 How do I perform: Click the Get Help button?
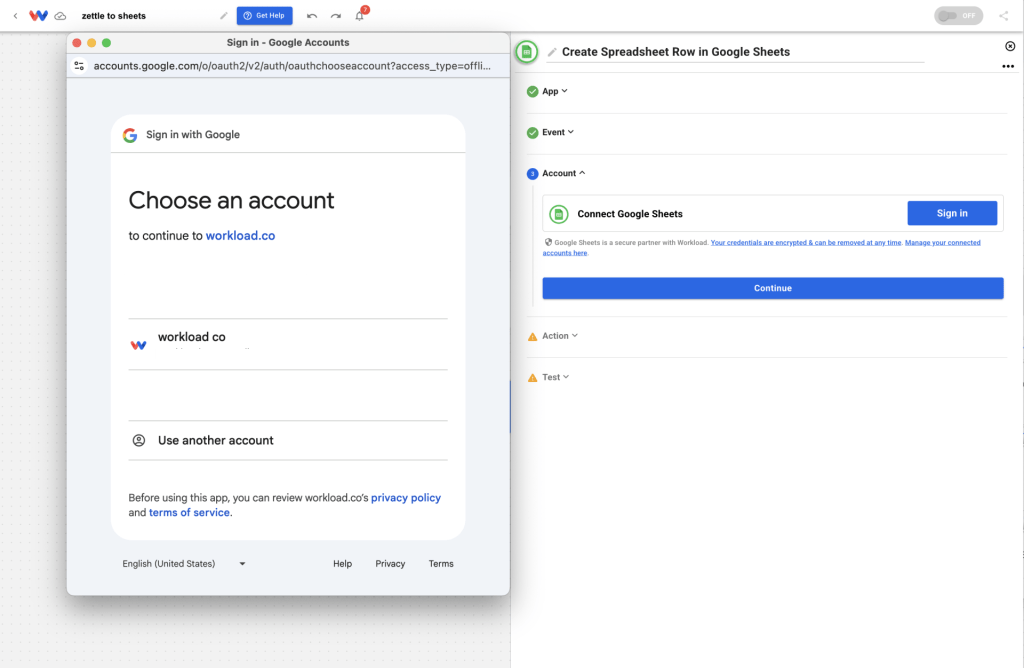pos(264,16)
